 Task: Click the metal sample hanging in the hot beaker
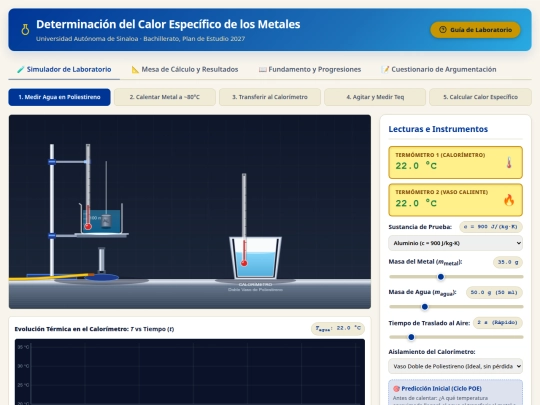point(106,221)
